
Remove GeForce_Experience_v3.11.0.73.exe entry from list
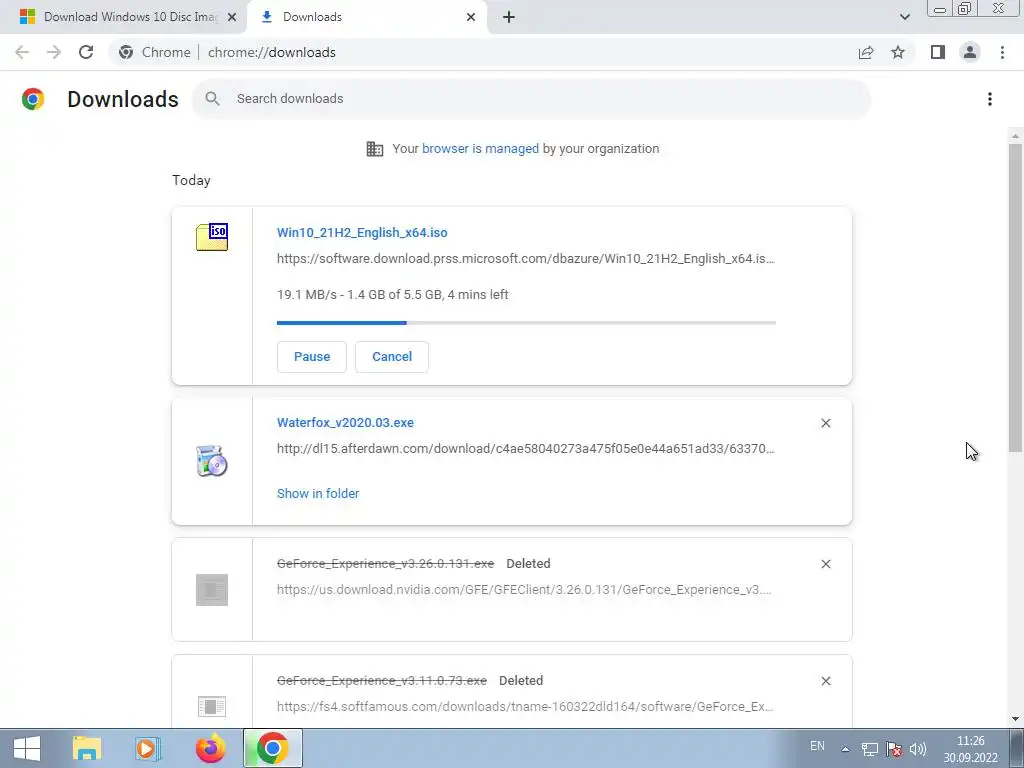[x=825, y=680]
